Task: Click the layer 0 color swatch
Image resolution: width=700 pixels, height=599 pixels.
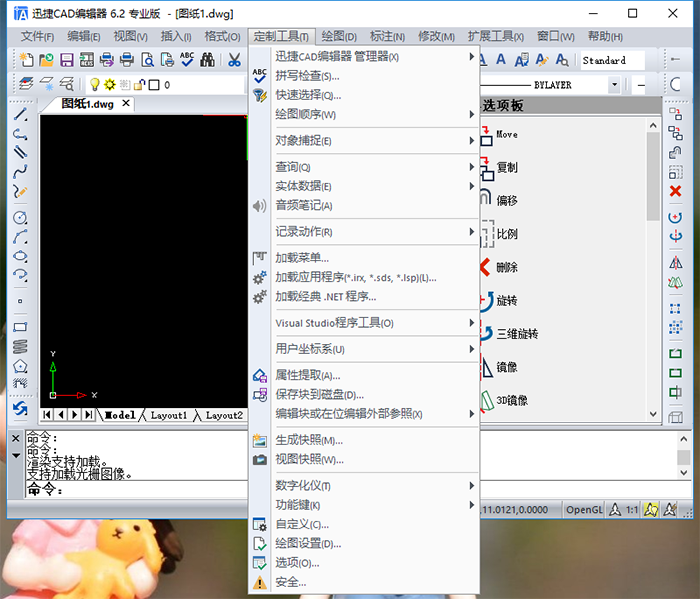Action: 154,85
